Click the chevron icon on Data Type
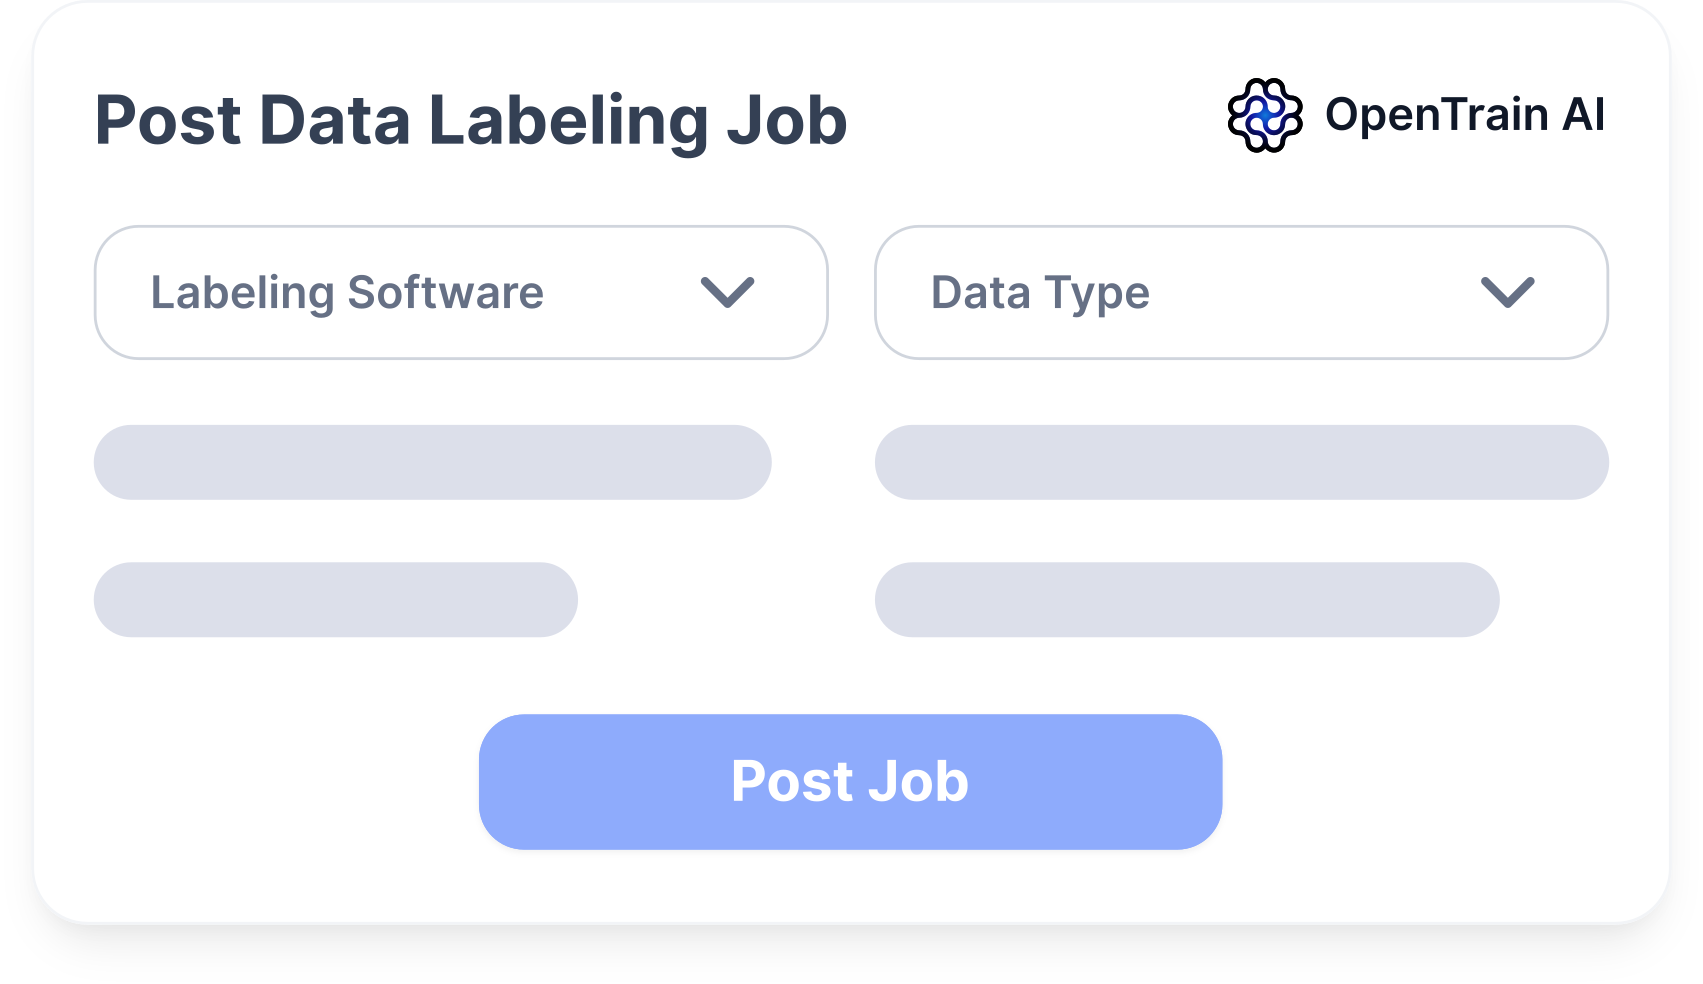This screenshot has width=1703, height=984. tap(1508, 292)
